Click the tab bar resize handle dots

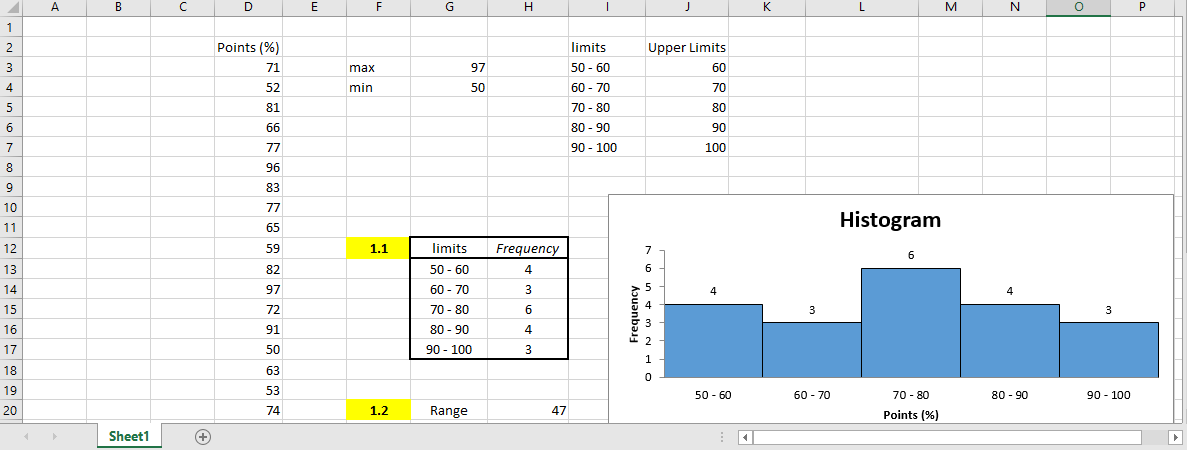pos(722,437)
